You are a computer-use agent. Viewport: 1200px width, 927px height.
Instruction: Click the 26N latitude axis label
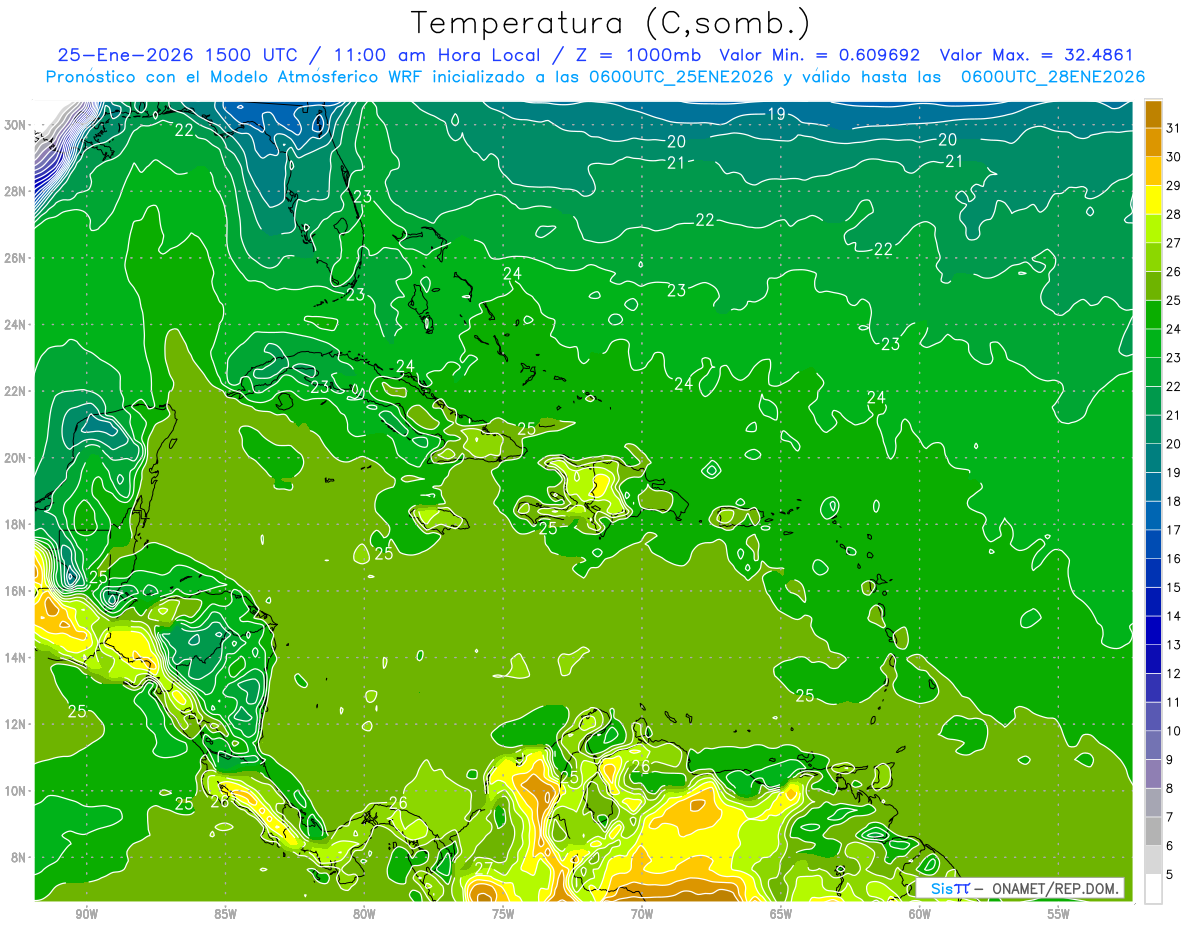pos(16,258)
